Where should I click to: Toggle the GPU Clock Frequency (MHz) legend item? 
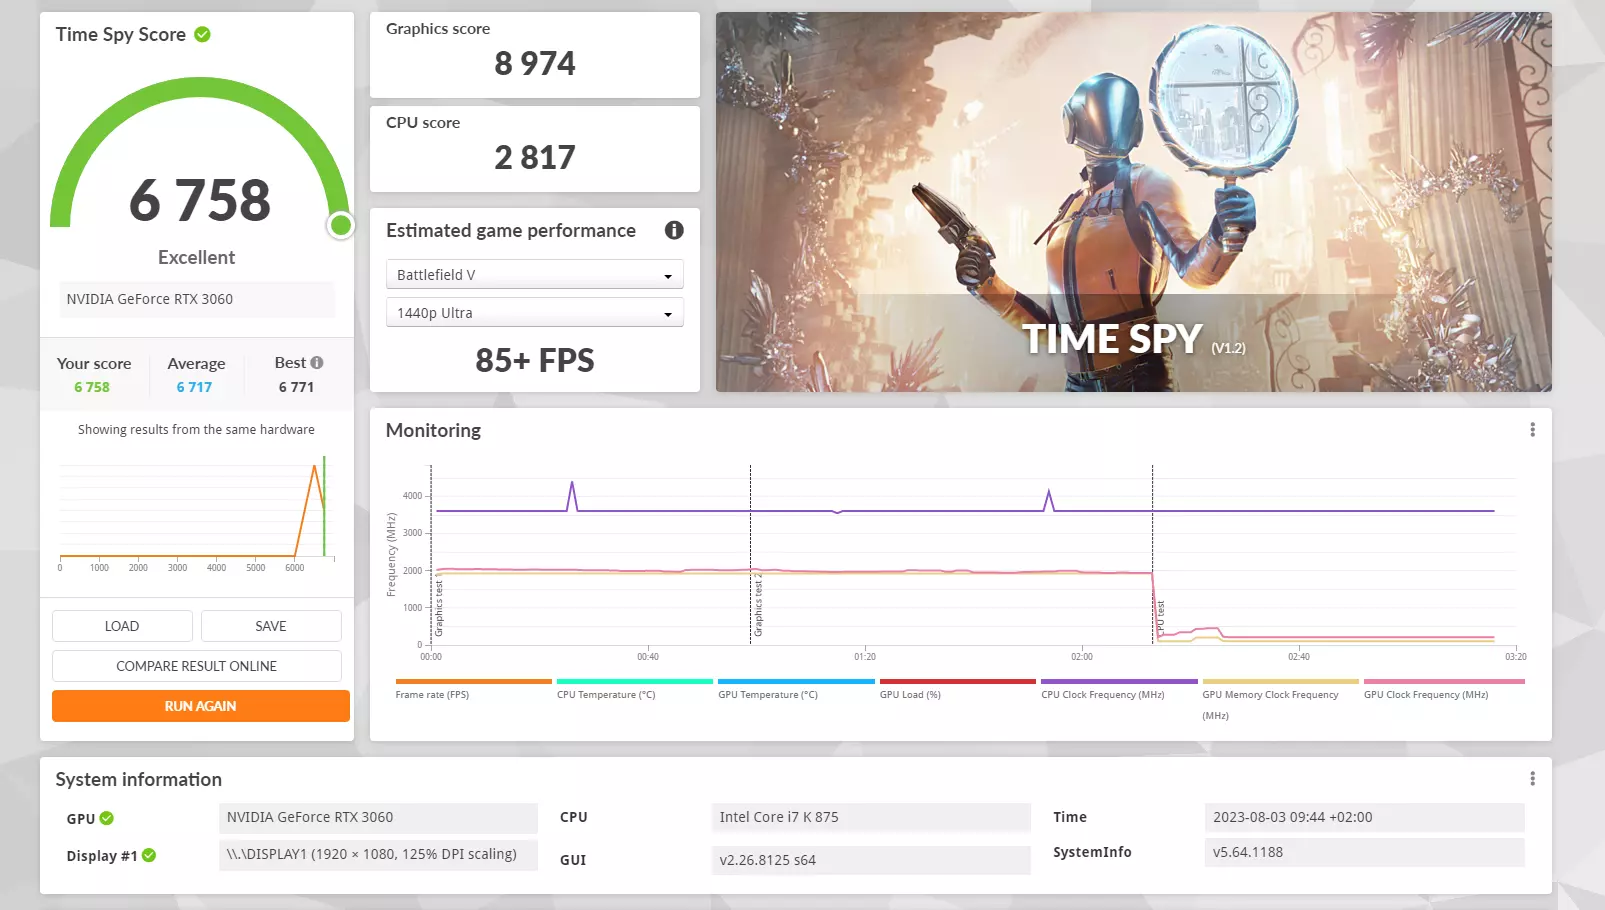coord(1426,695)
